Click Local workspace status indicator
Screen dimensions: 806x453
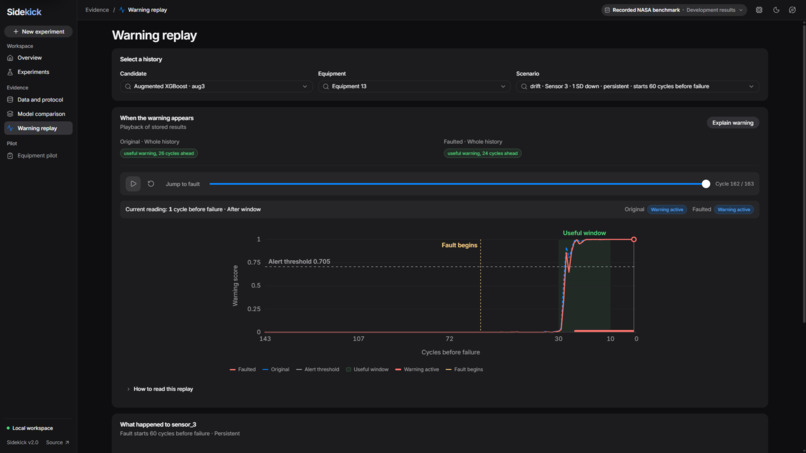pyautogui.click(x=30, y=428)
